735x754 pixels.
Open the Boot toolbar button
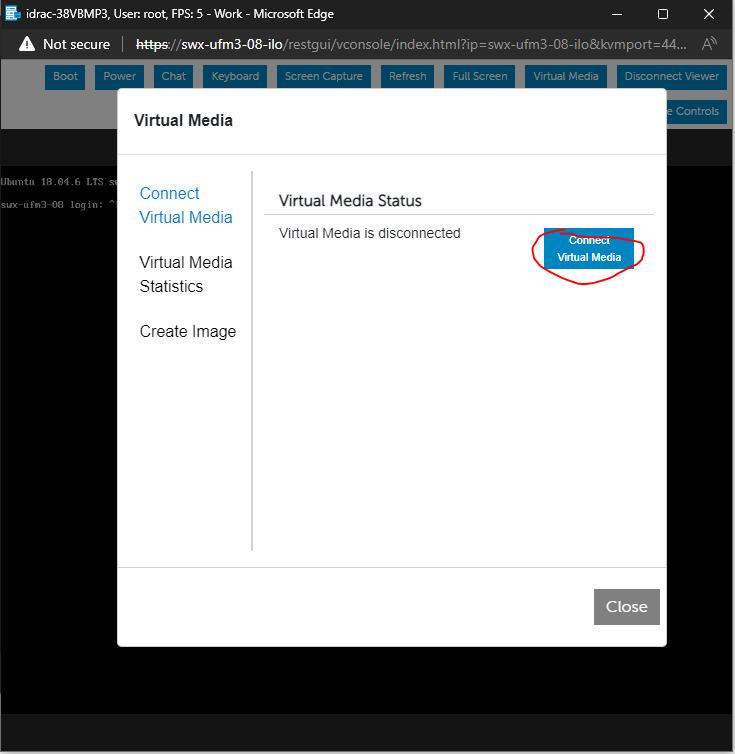click(65, 76)
